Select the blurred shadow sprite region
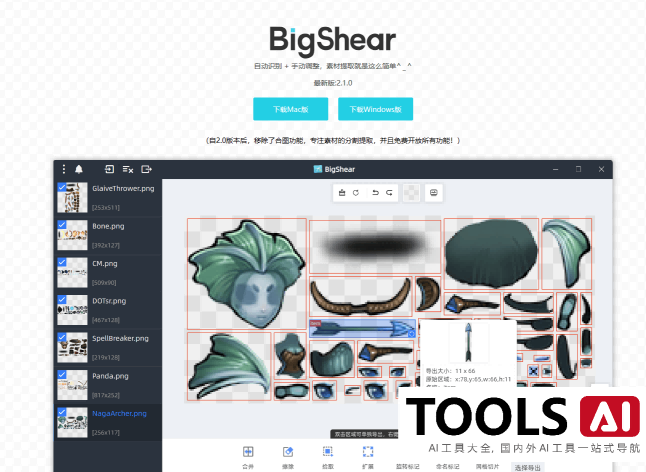646x472 pixels. click(375, 247)
